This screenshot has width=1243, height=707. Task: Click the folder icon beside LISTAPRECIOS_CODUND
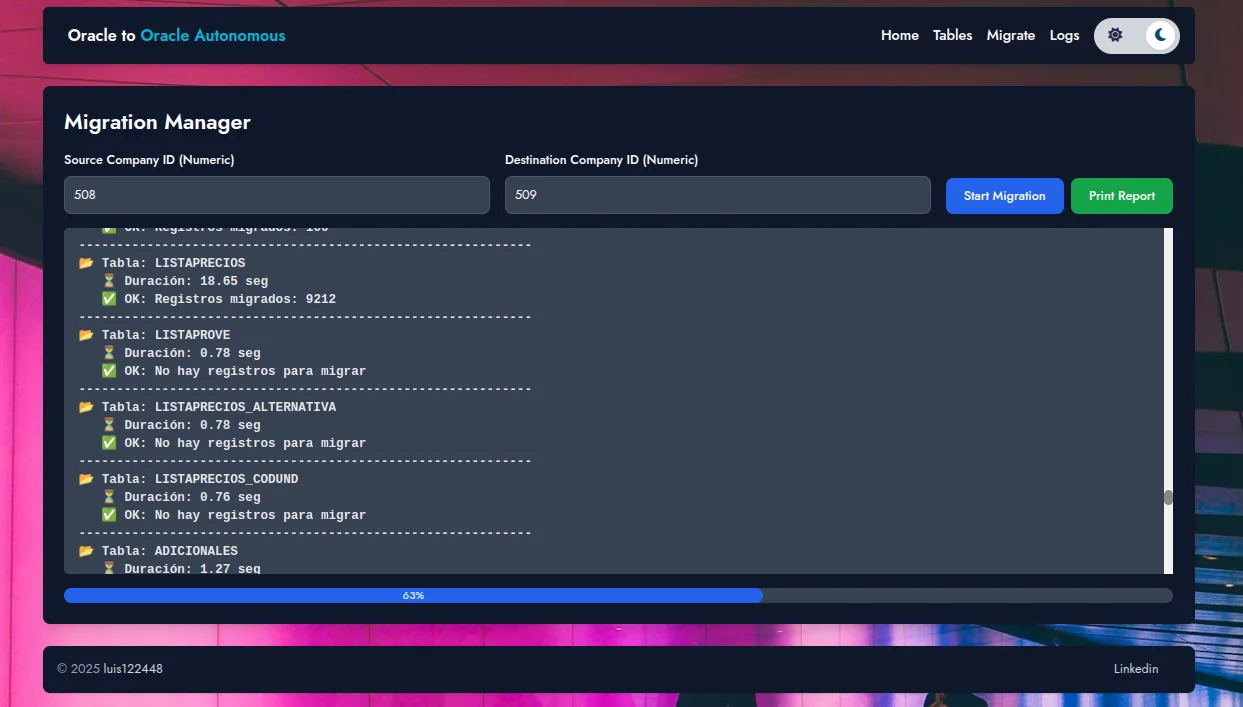pyautogui.click(x=86, y=479)
